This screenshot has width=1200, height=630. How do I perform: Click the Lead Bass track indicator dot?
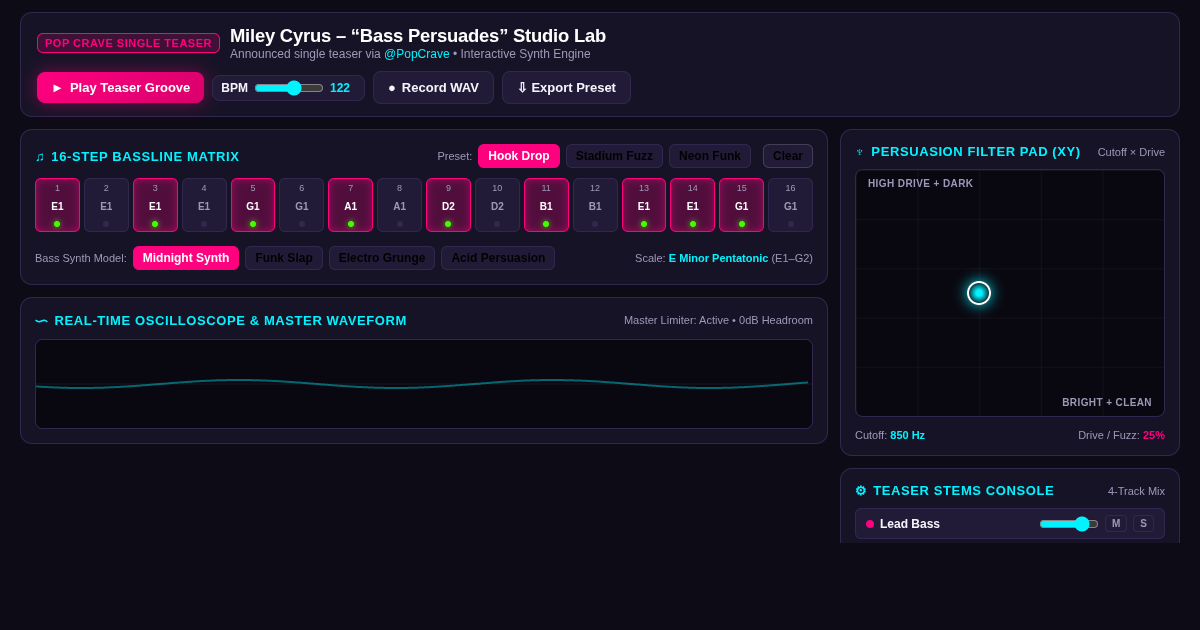[870, 524]
